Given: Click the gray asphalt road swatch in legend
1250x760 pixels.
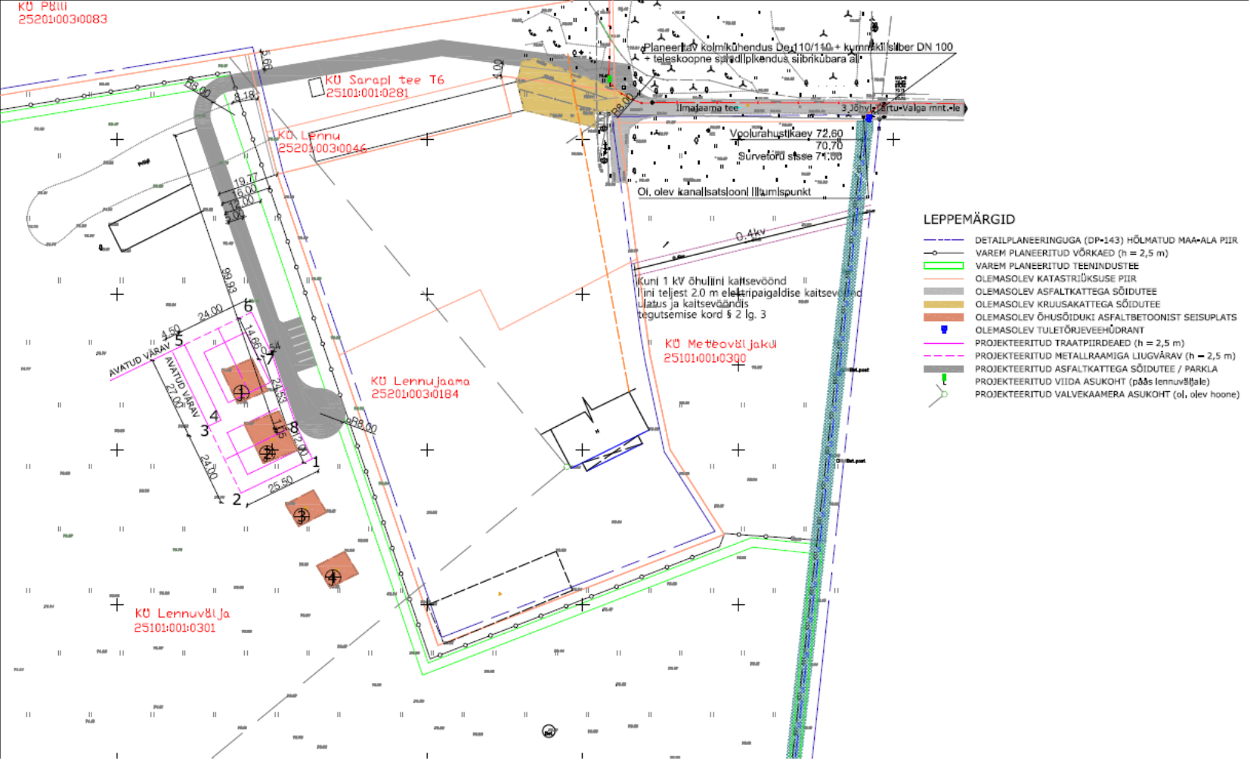Looking at the screenshot, I should pyautogui.click(x=942, y=291).
